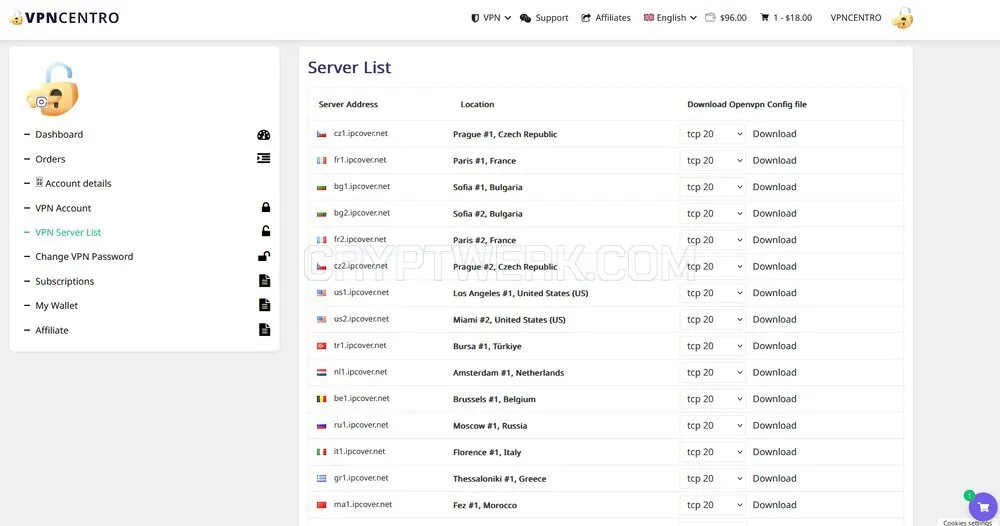Open the tcp 20 dropdown for Florence #1

coord(713,451)
